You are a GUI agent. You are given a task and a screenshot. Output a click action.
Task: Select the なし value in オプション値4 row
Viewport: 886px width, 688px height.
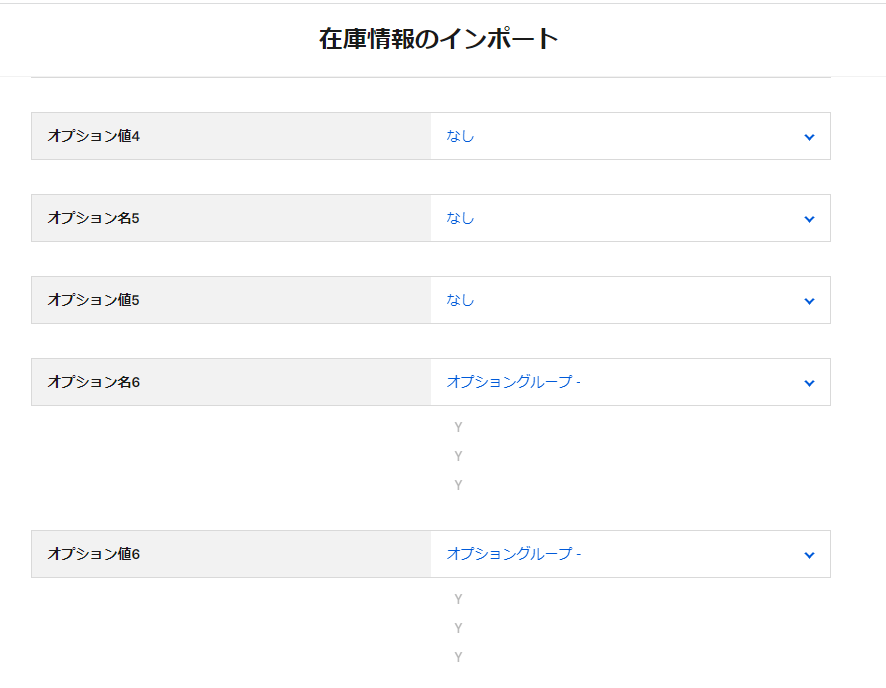(459, 136)
